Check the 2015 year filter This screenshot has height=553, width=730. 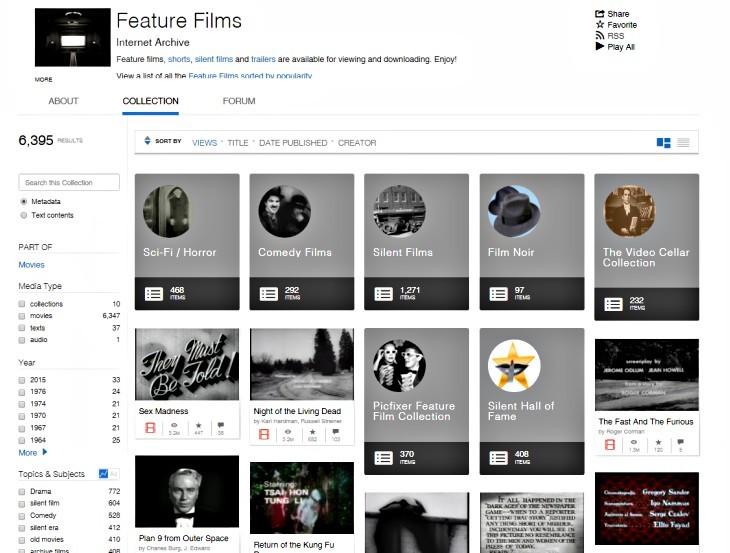[x=21, y=380]
